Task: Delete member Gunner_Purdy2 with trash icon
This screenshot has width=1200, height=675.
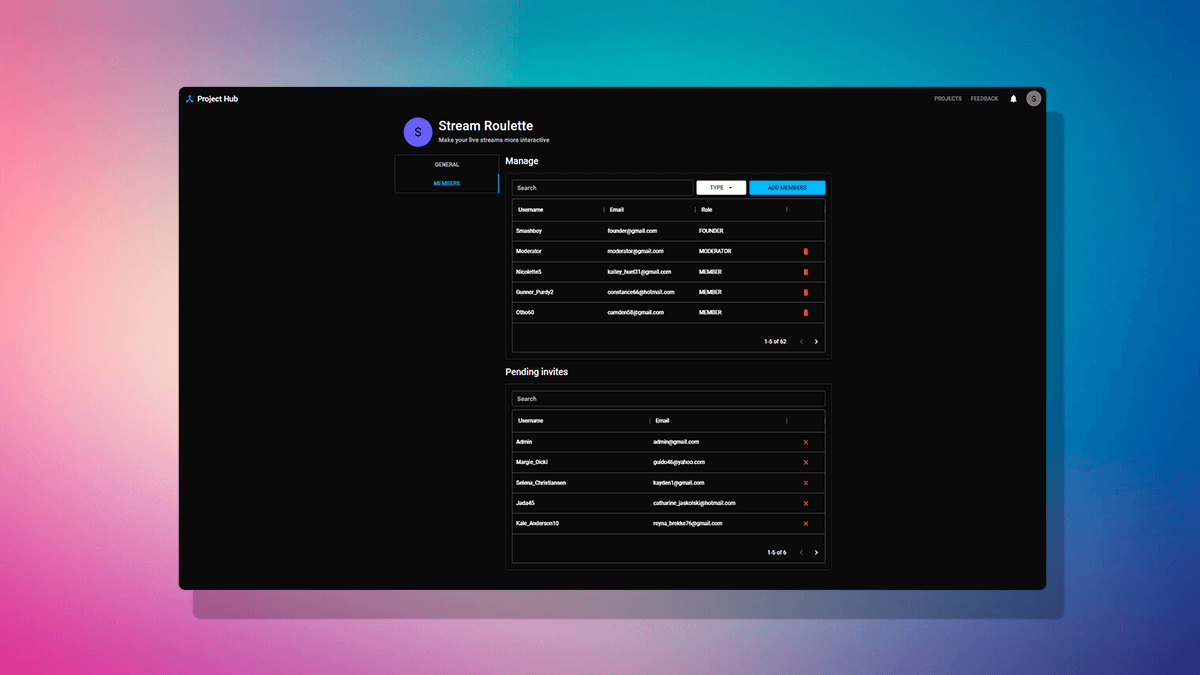Action: (805, 292)
